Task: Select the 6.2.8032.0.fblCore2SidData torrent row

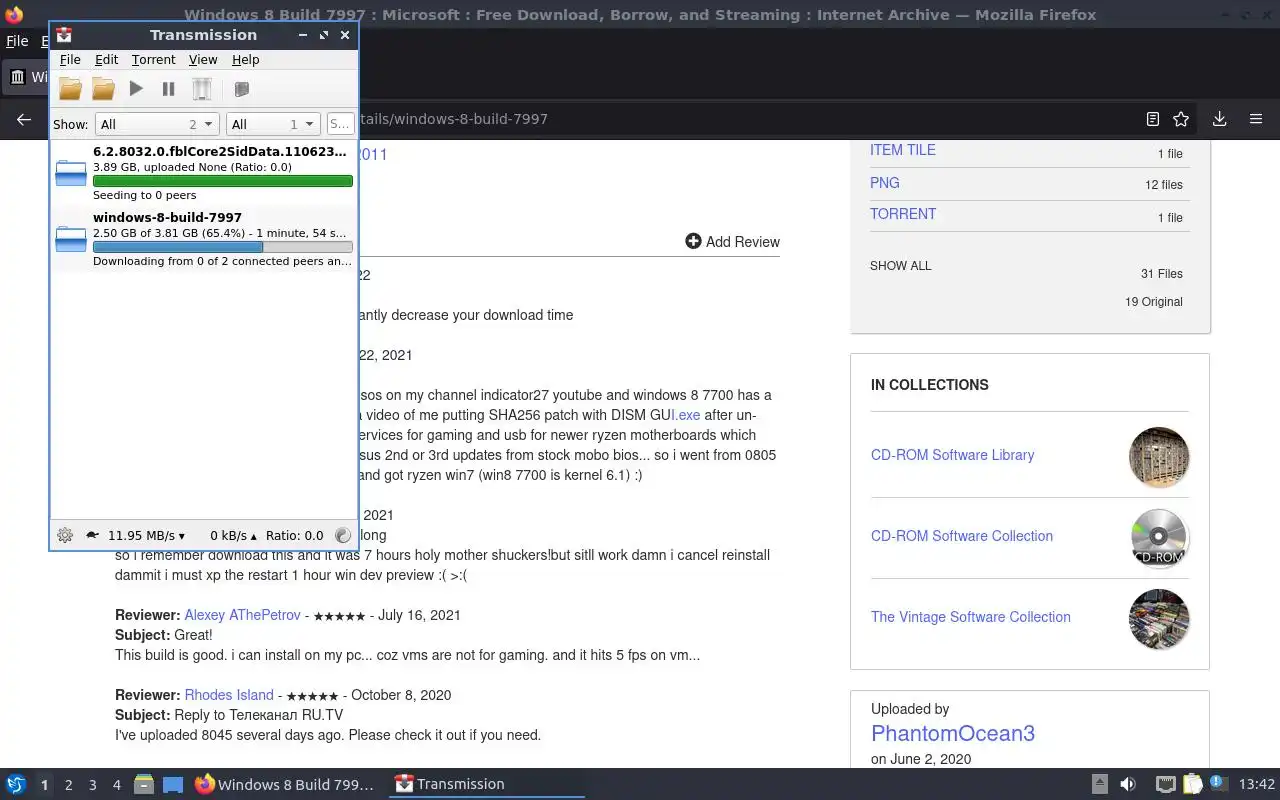Action: pos(204,173)
